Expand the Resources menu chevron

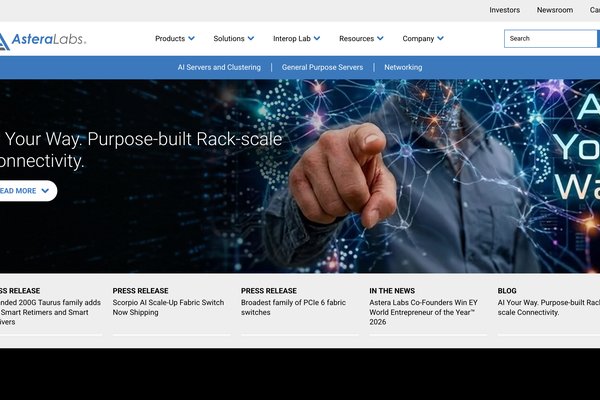(380, 38)
